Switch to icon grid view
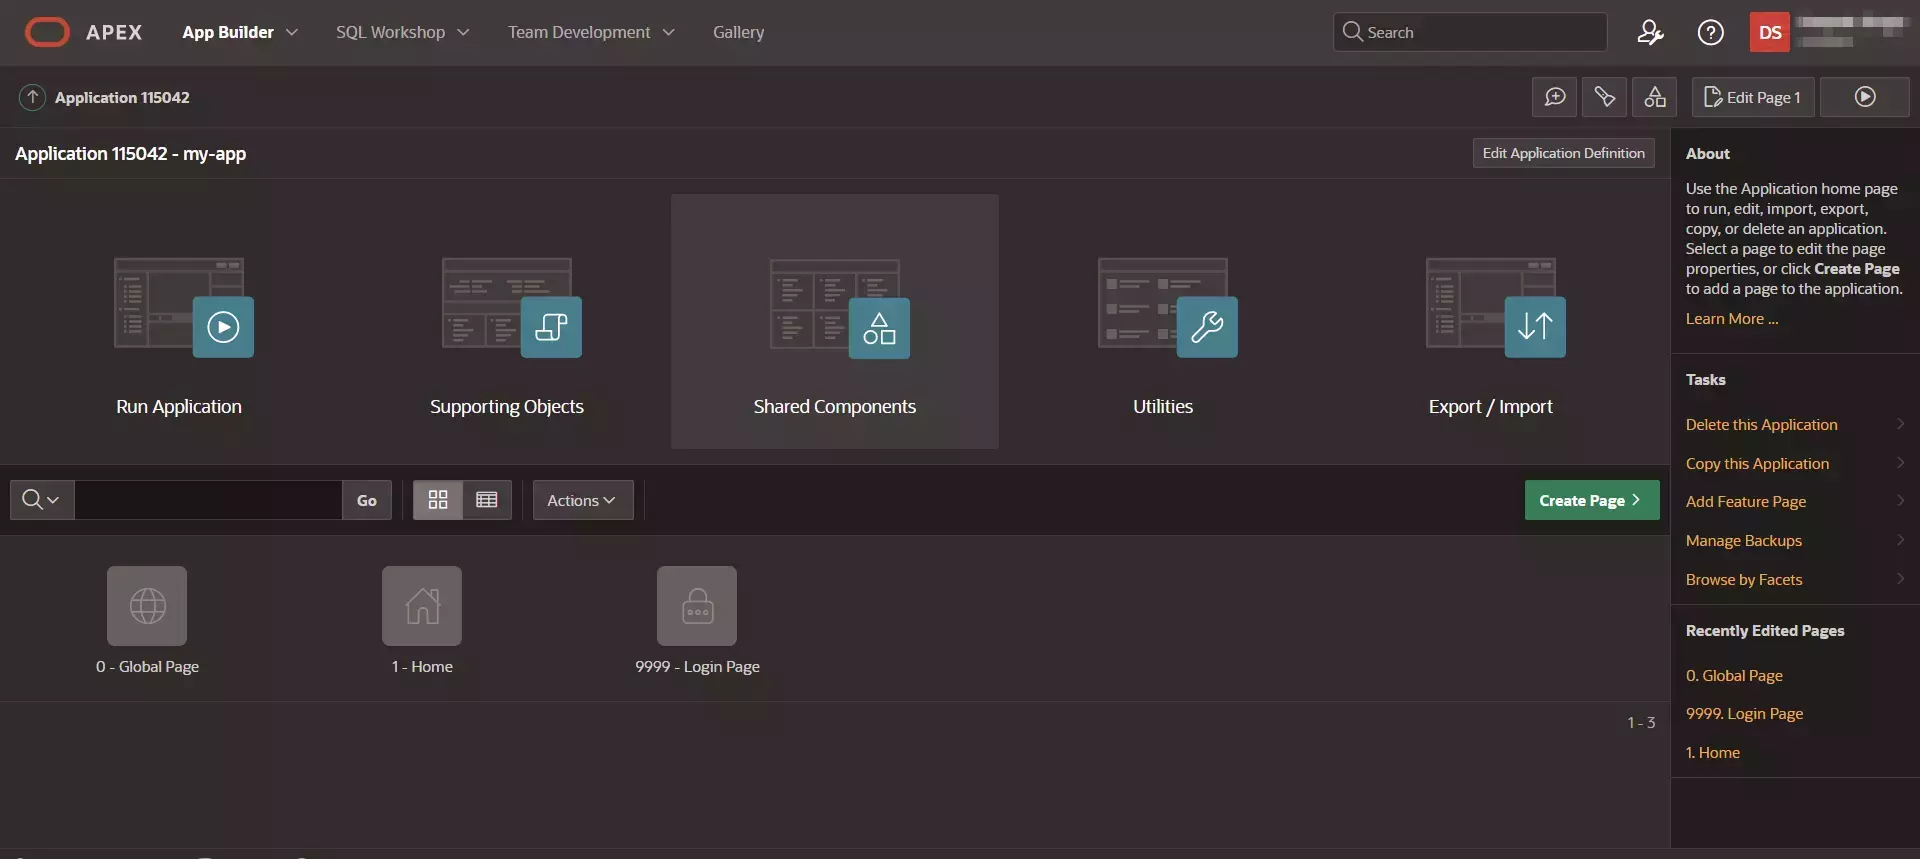The height and width of the screenshot is (859, 1920). click(438, 500)
